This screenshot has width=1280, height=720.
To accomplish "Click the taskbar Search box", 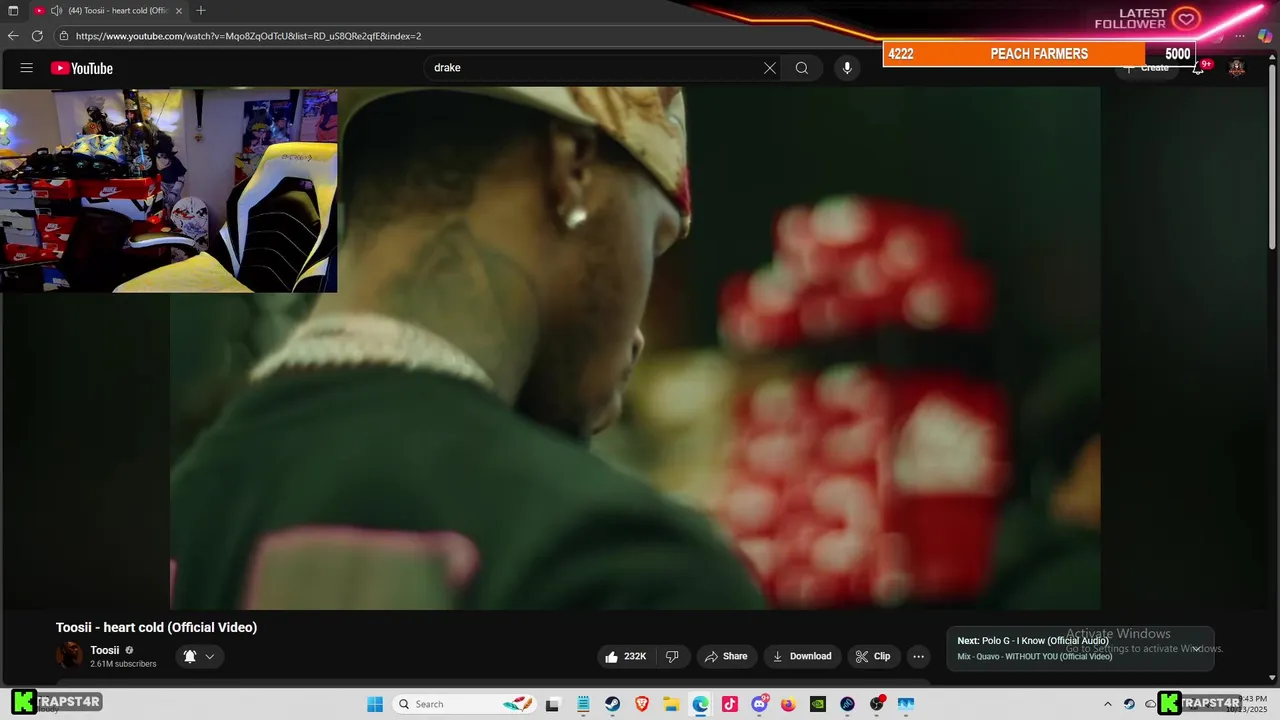I will [466, 704].
